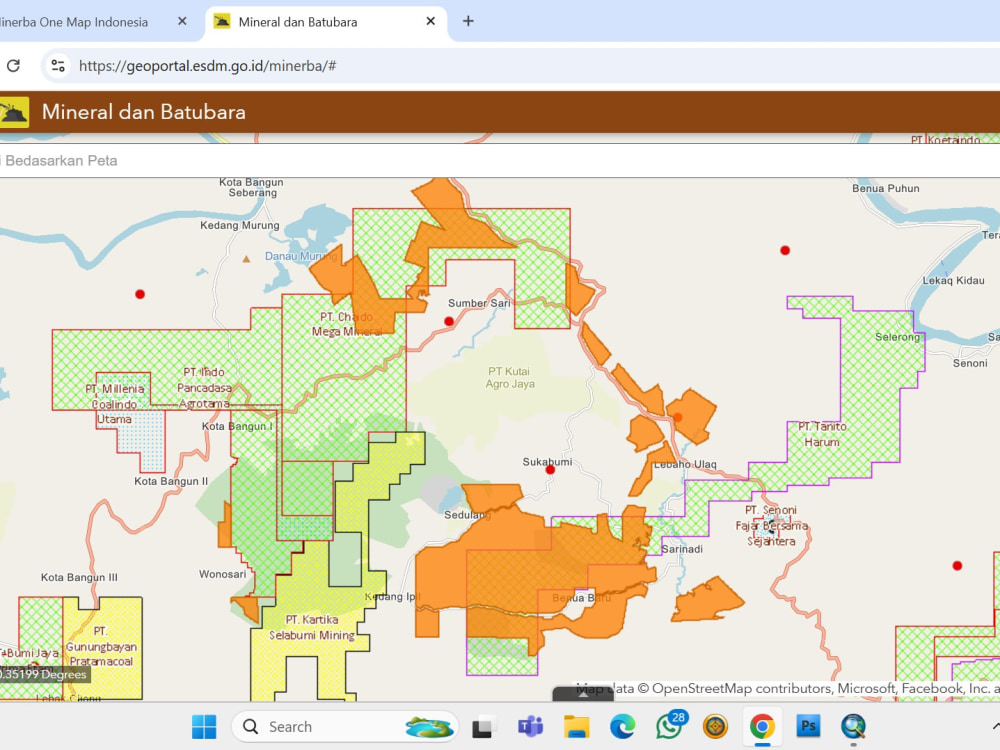Image resolution: width=1000 pixels, height=750 pixels.
Task: Click the Sarinadi place label
Action: tap(682, 549)
